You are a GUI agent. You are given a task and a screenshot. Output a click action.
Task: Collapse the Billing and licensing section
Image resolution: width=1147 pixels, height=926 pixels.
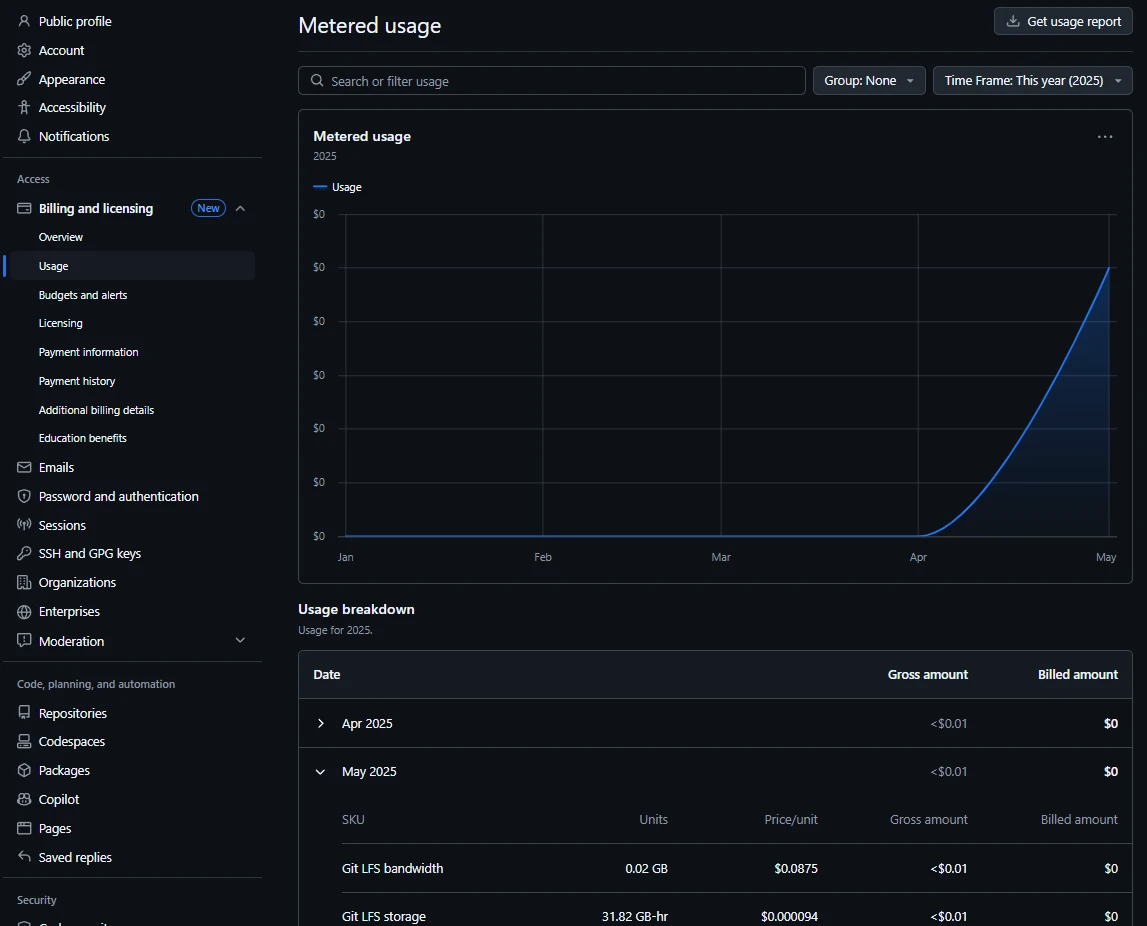[240, 208]
